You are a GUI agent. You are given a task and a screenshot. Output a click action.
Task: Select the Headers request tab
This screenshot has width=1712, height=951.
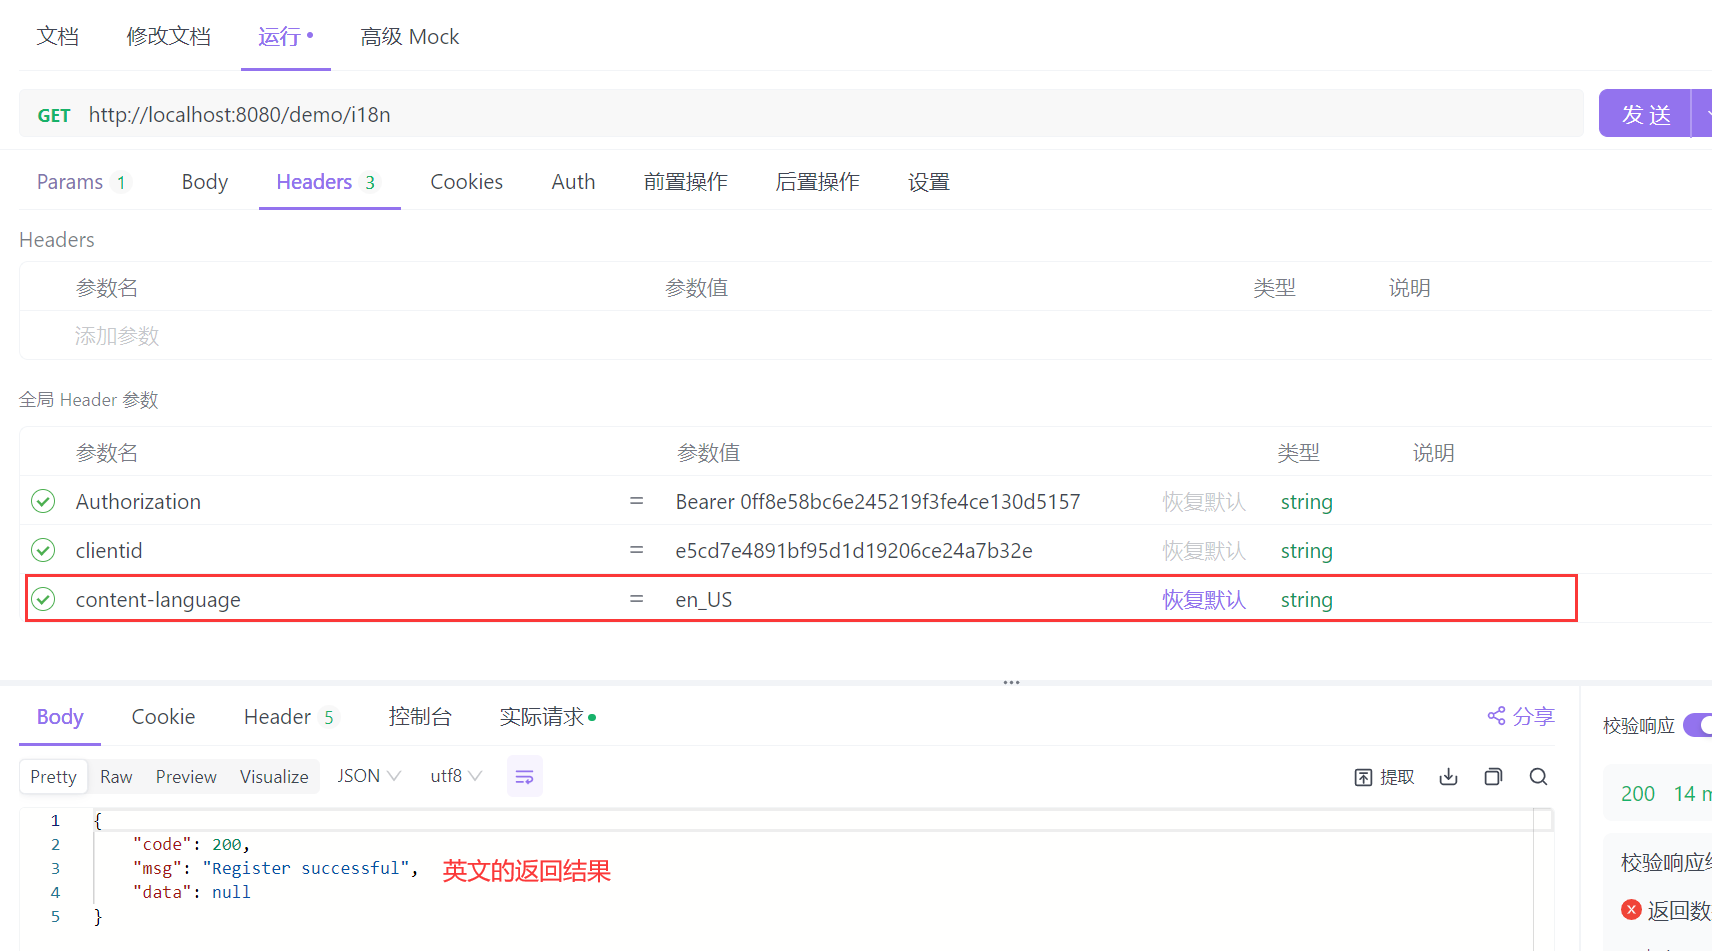coord(328,182)
